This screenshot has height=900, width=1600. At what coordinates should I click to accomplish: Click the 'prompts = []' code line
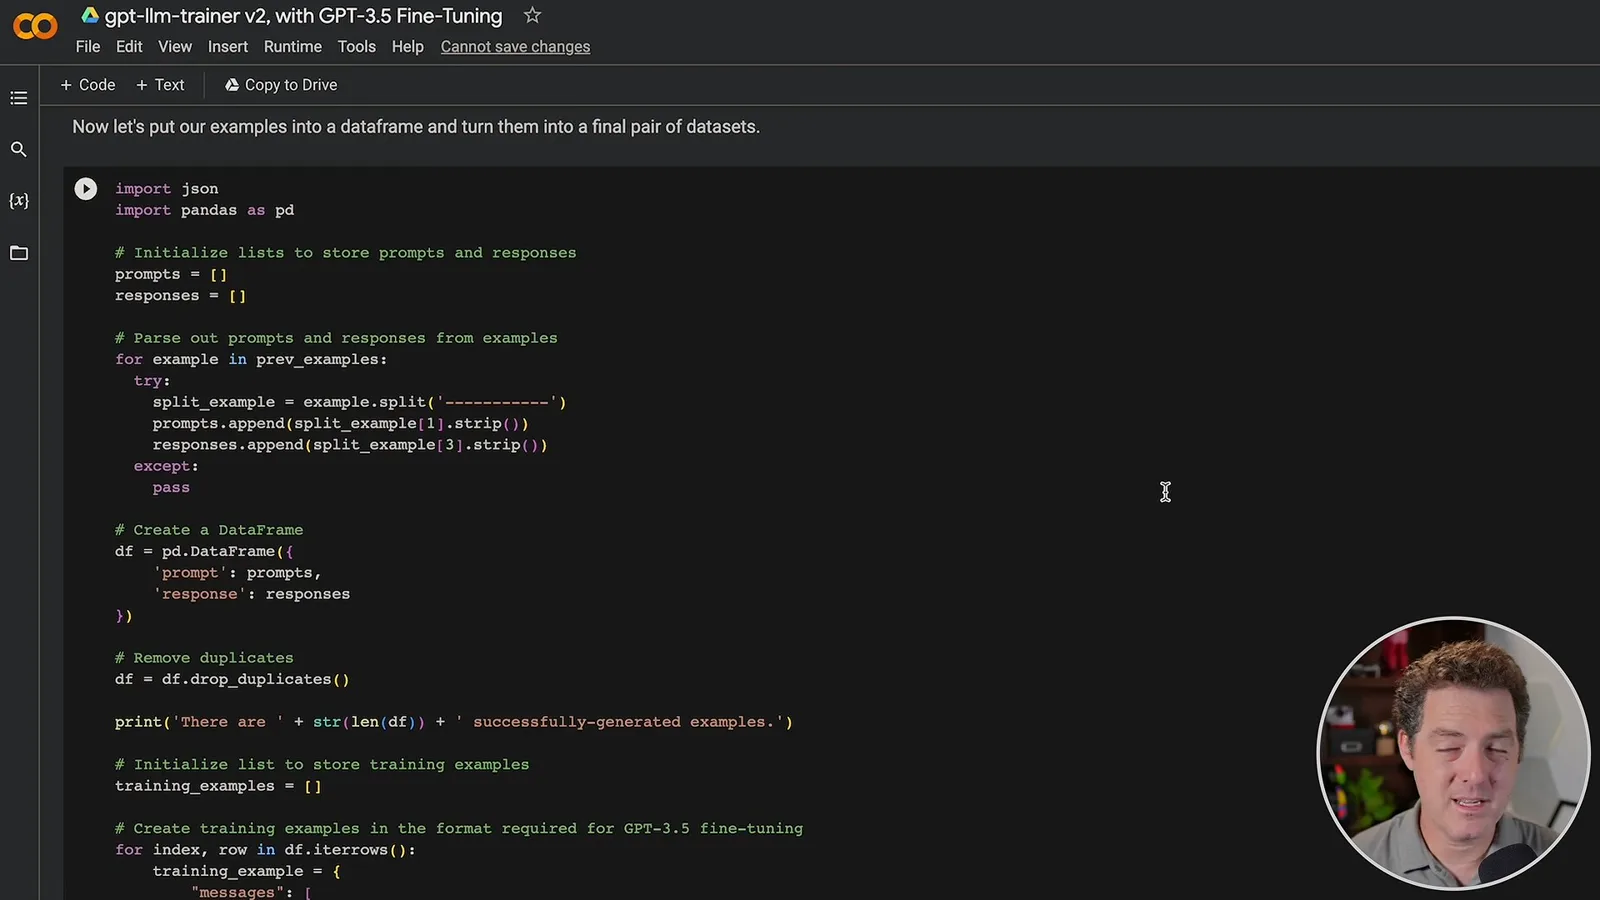[171, 274]
